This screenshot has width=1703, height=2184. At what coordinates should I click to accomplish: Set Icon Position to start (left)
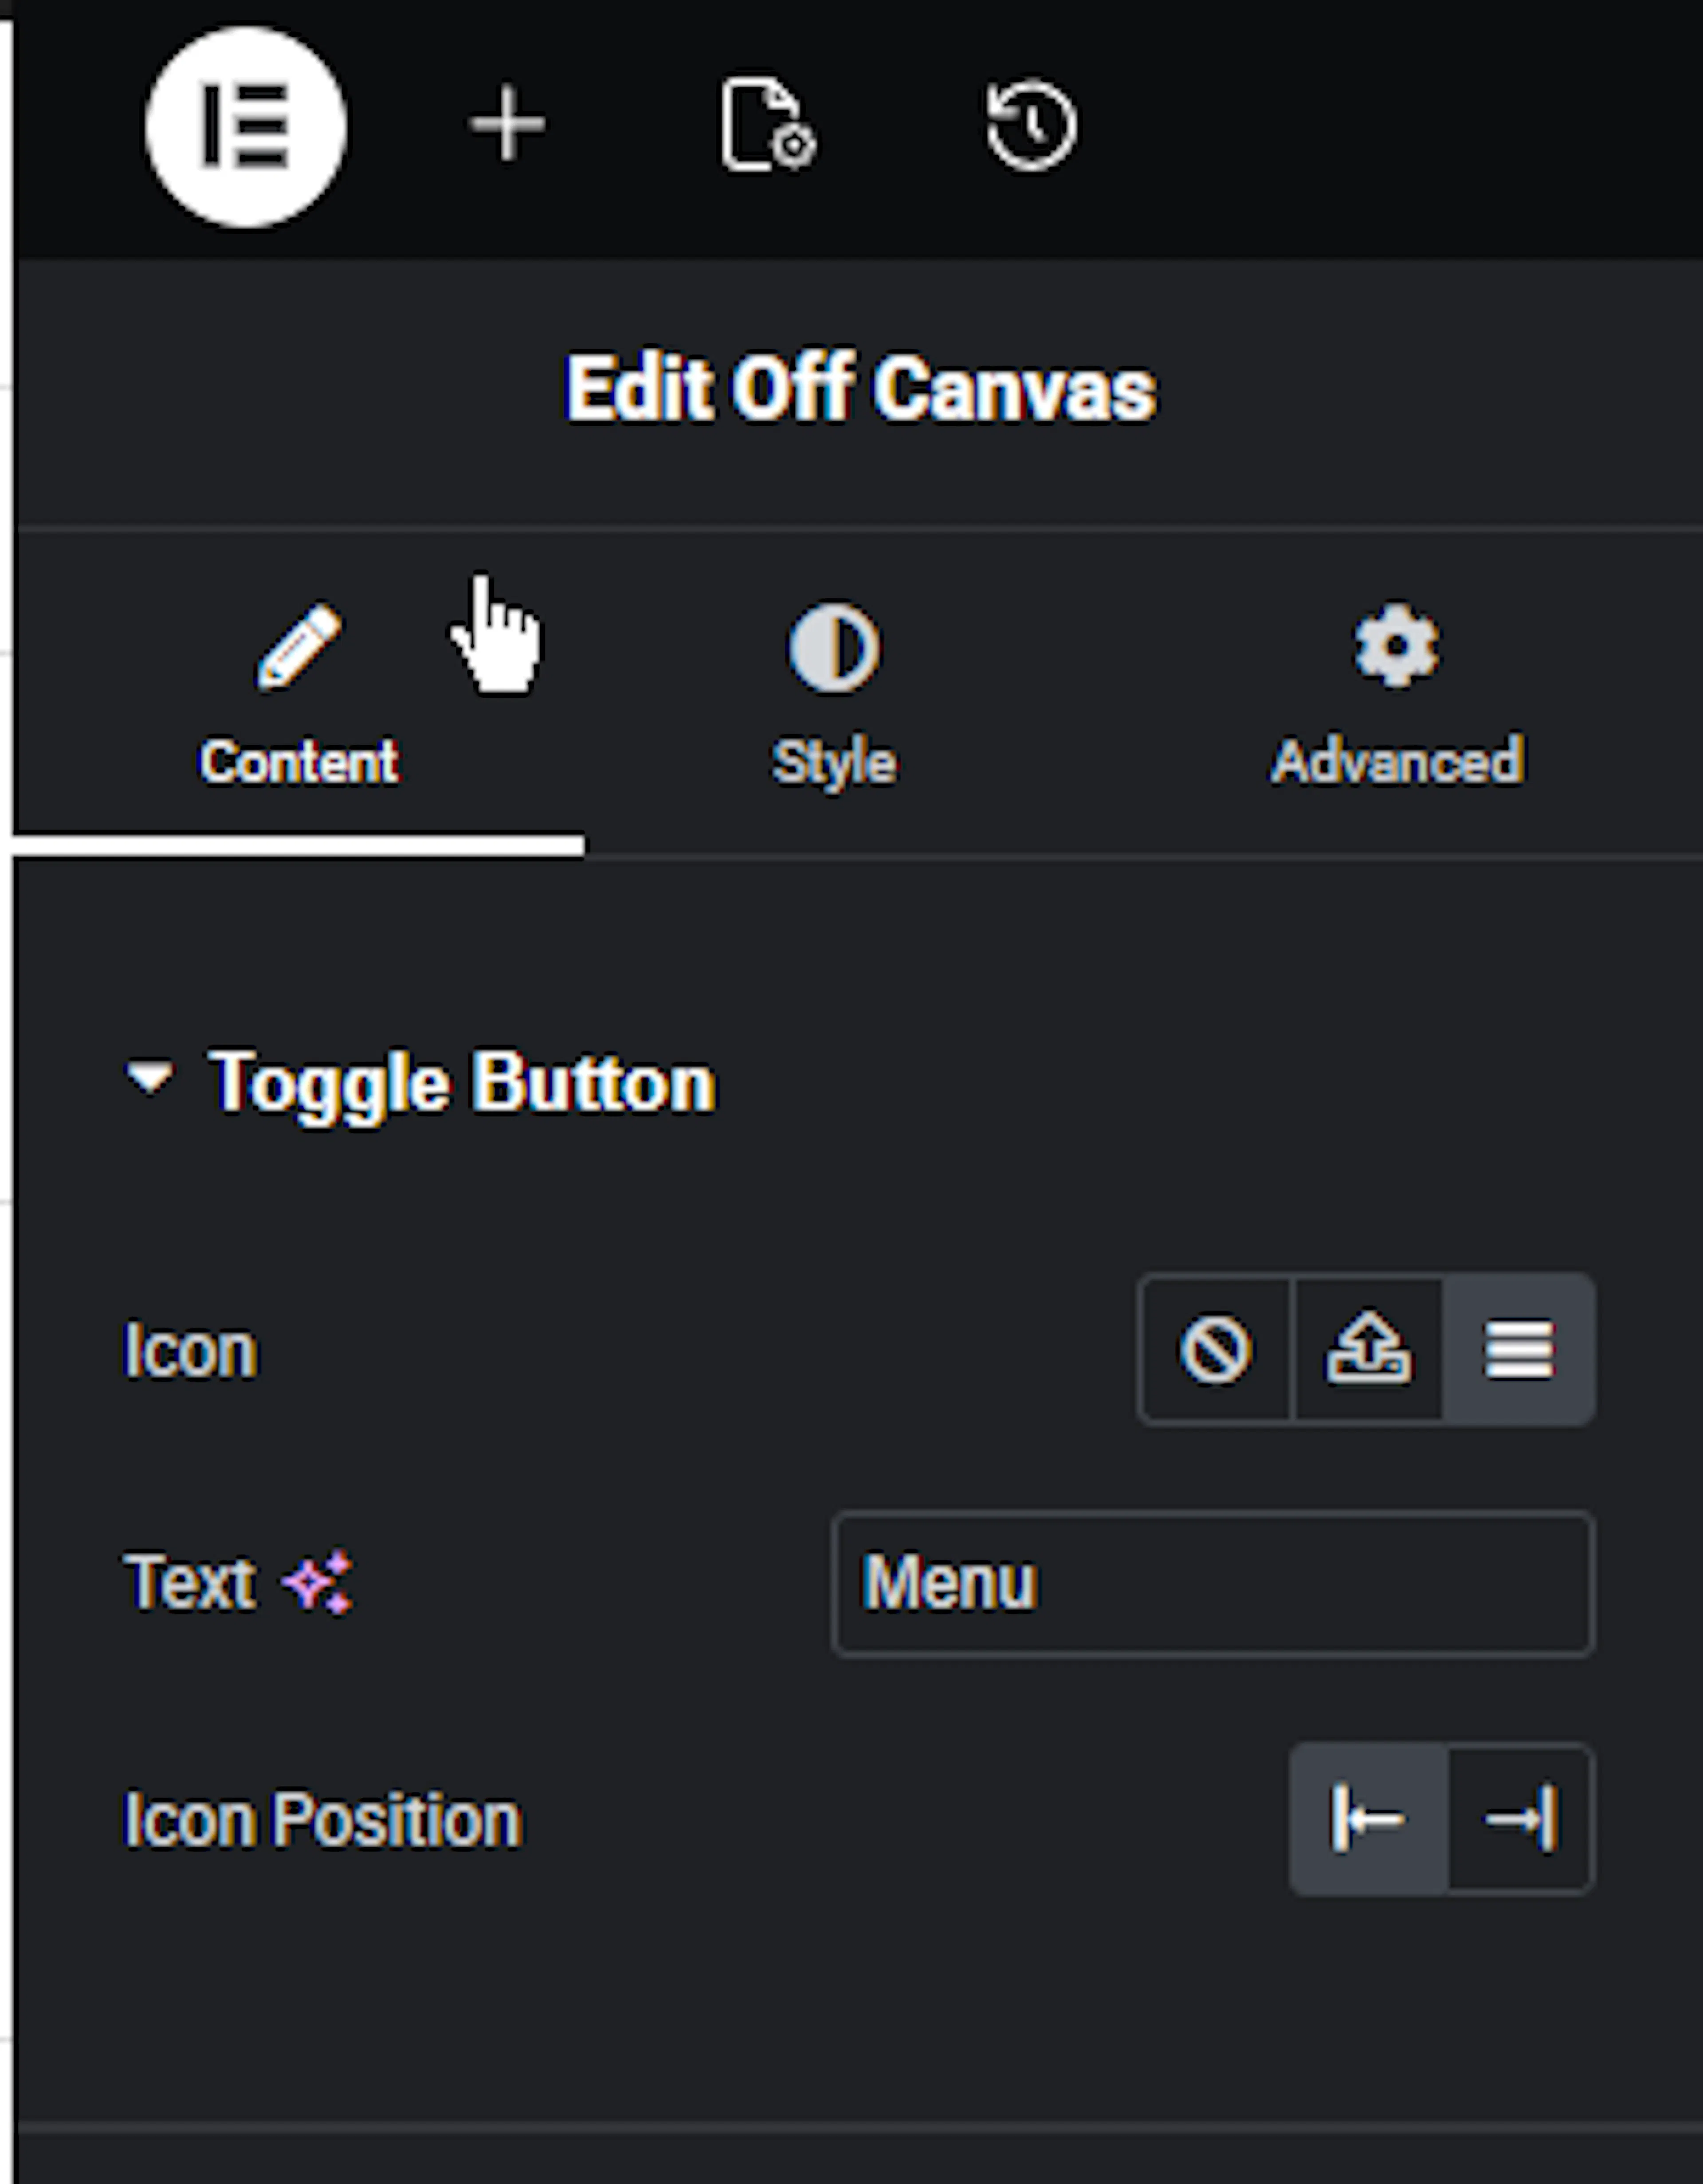[x=1368, y=1819]
